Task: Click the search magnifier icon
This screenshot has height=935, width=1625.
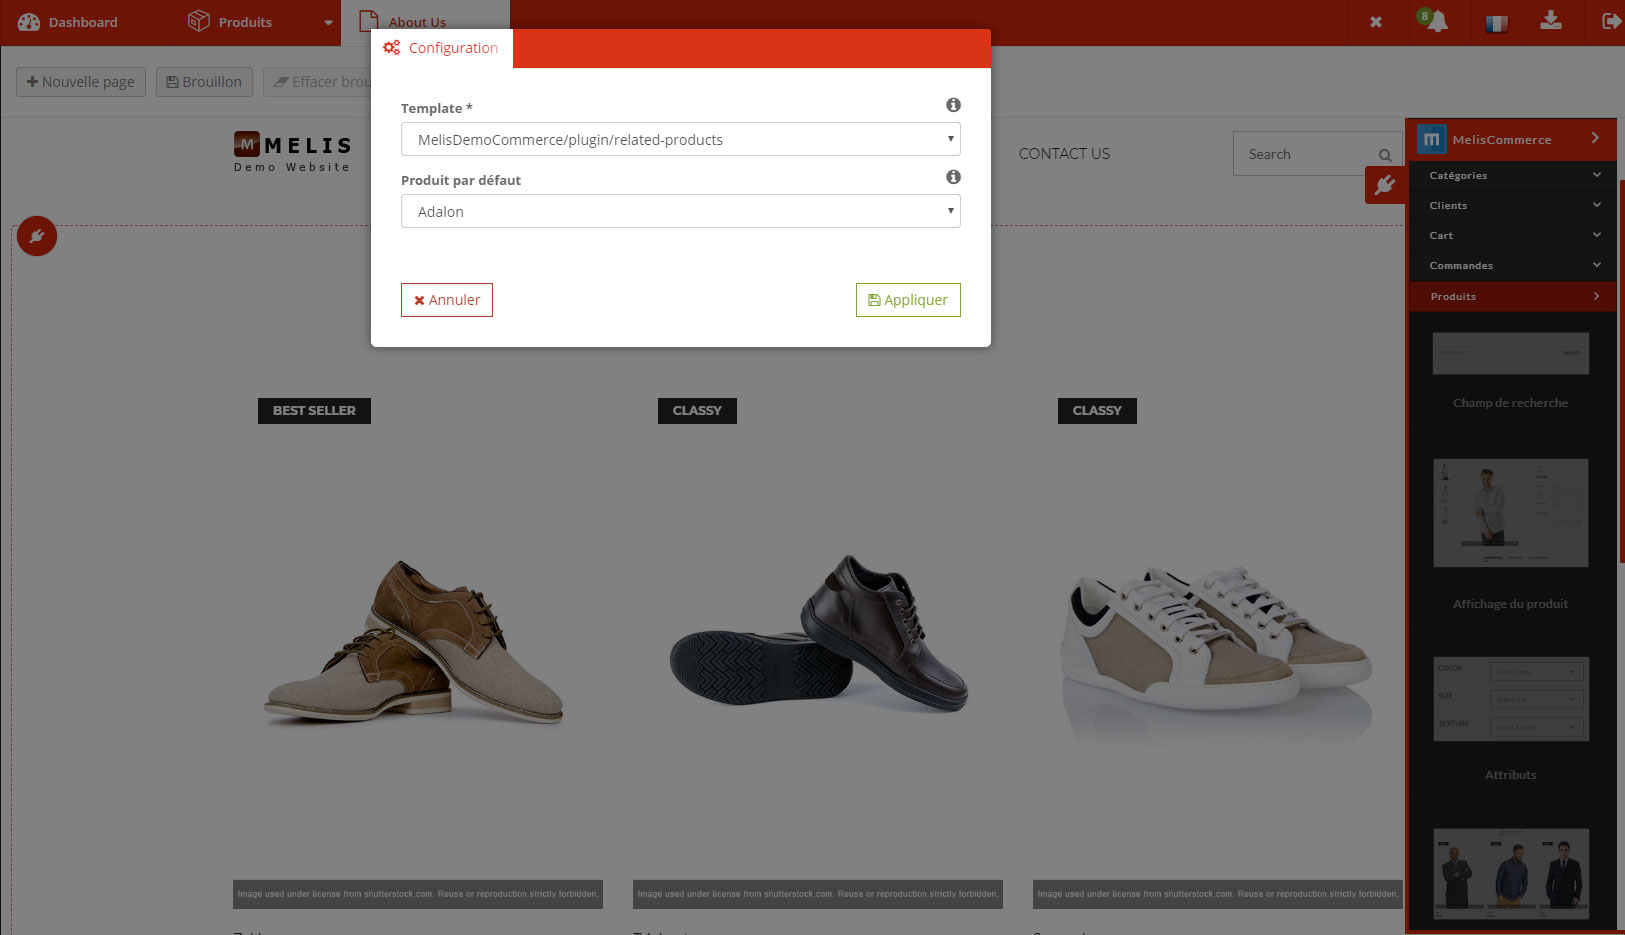Action: point(1385,155)
